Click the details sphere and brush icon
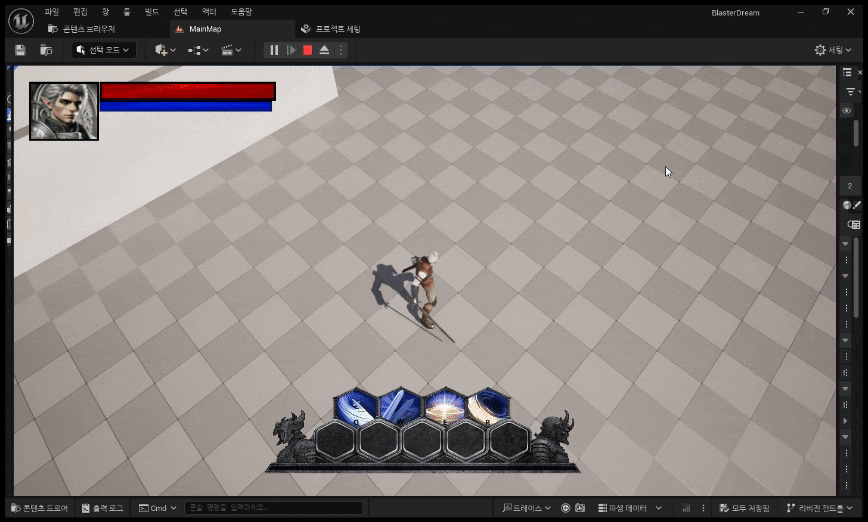The height and width of the screenshot is (522, 868). coord(851,205)
